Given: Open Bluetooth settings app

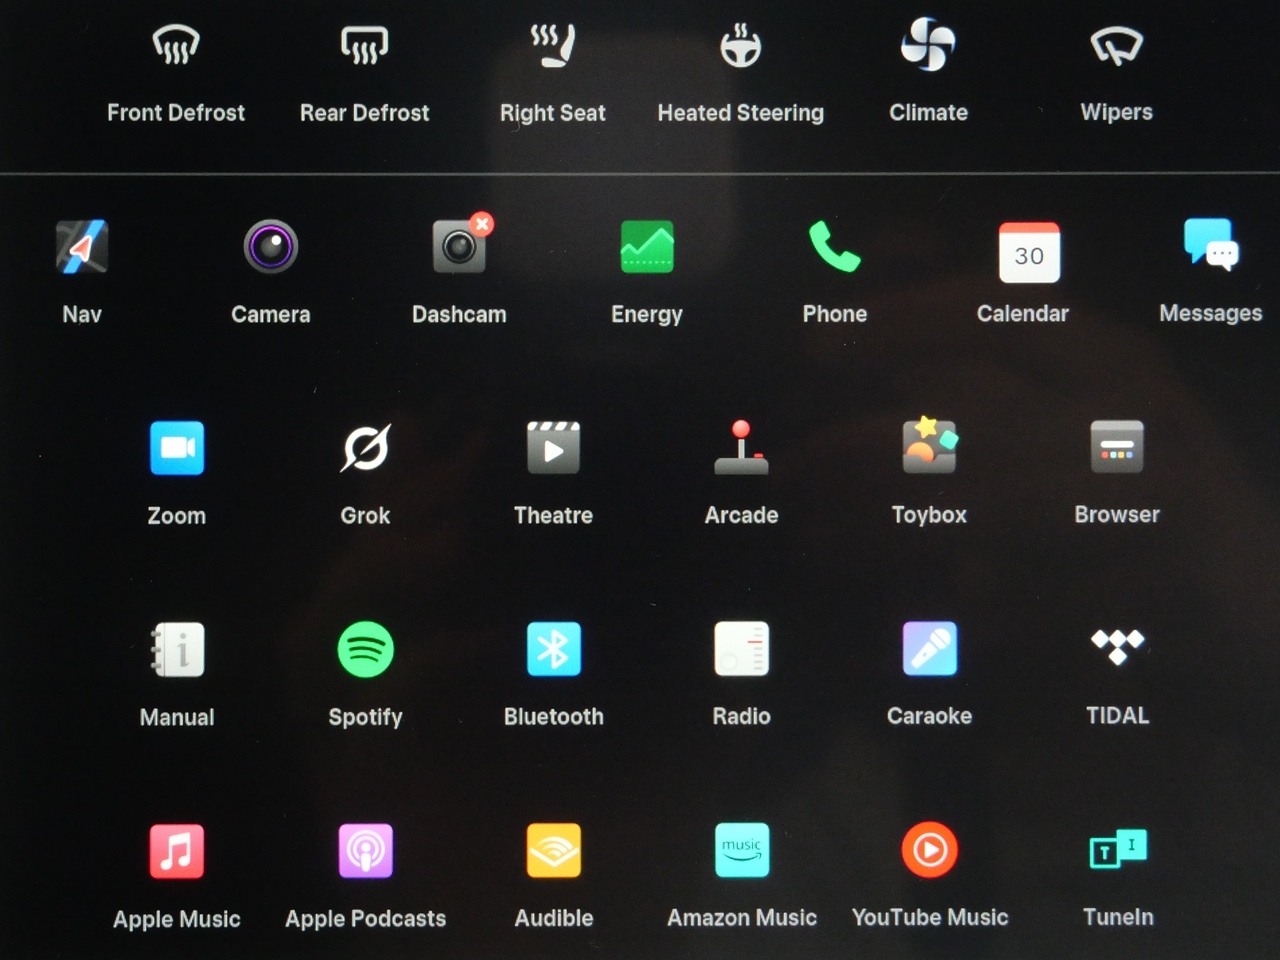Looking at the screenshot, I should pos(553,649).
